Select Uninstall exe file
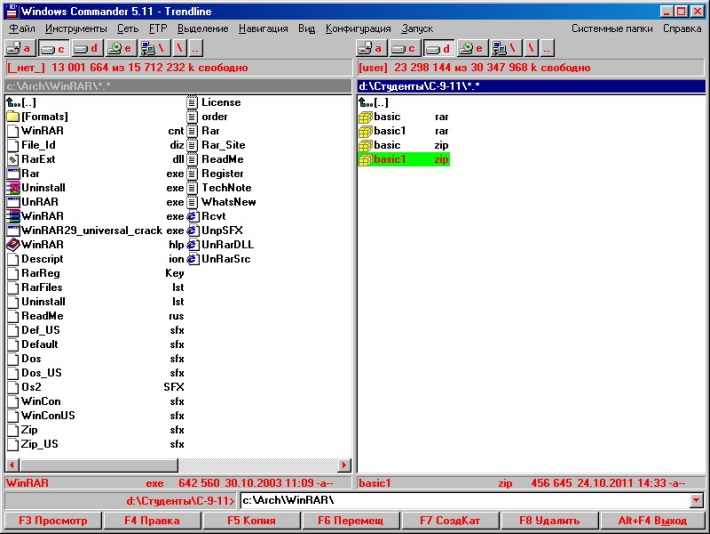This screenshot has height=534, width=710. (96, 188)
